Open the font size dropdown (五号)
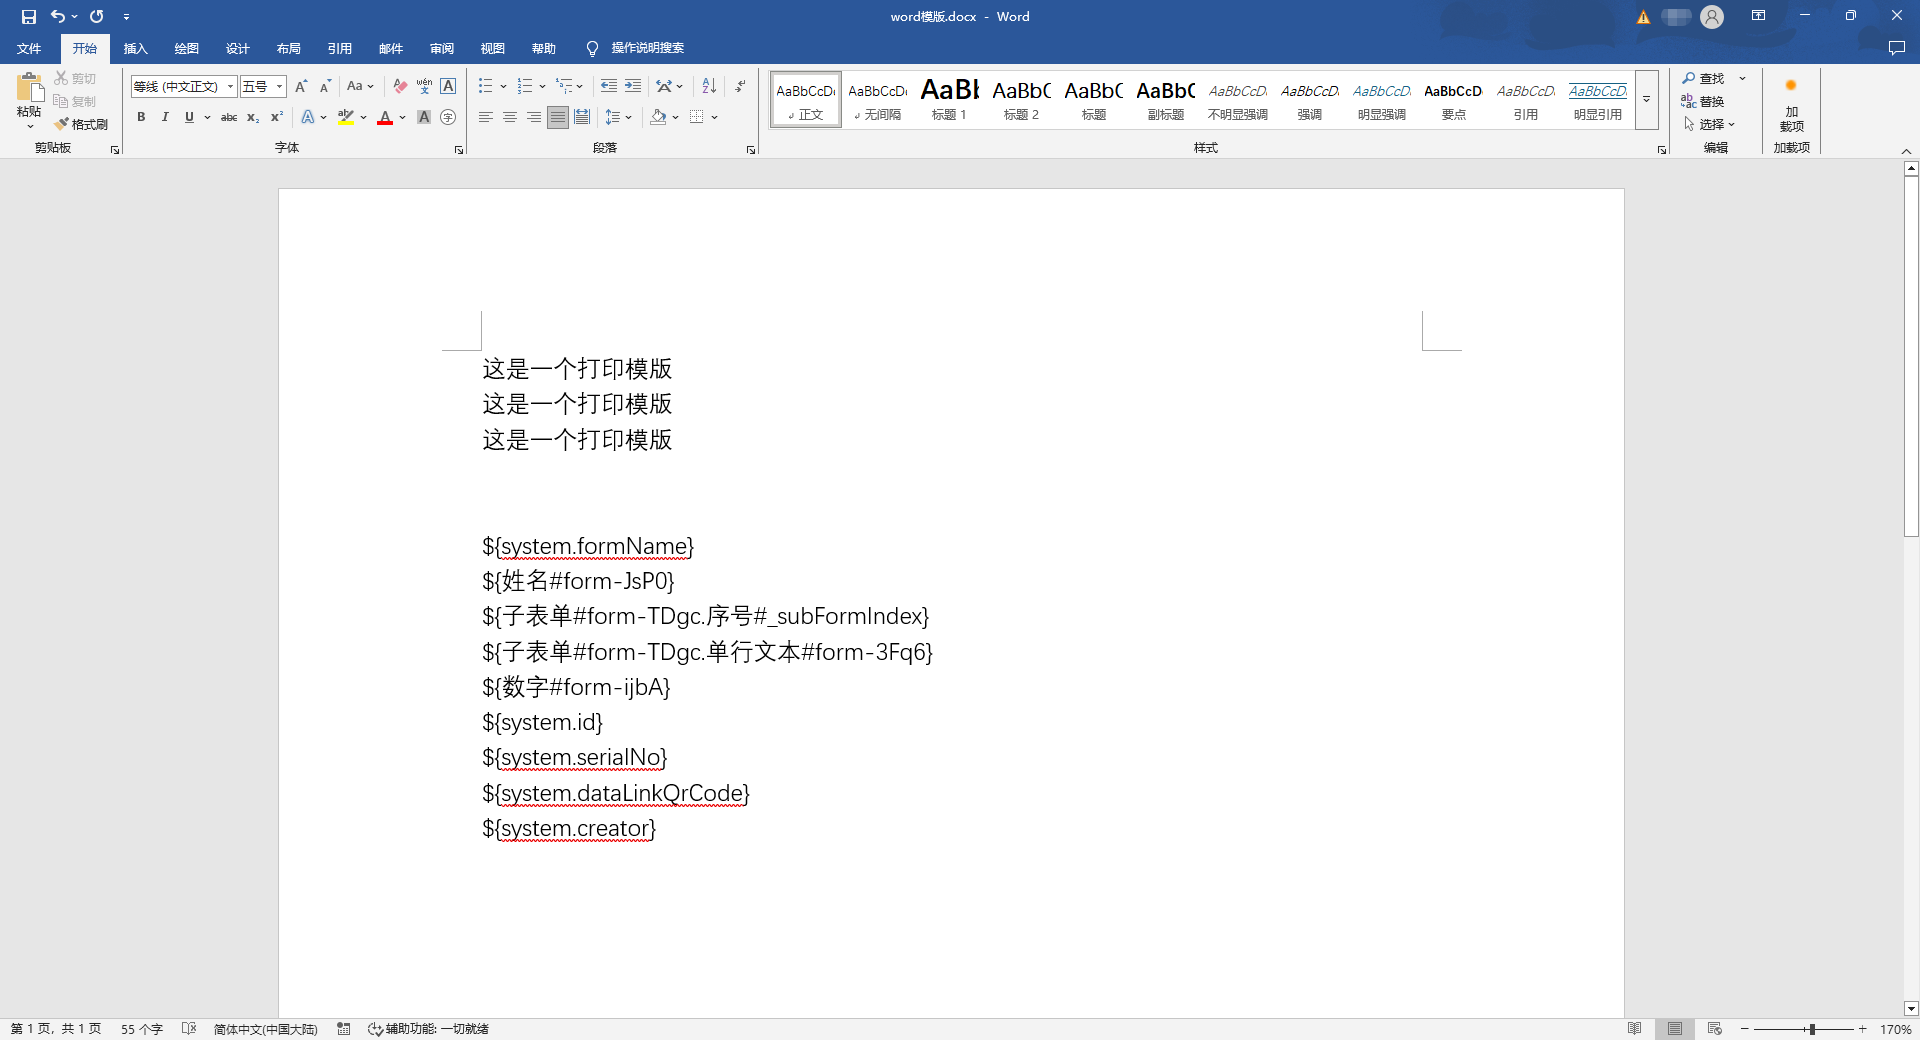The height and width of the screenshot is (1040, 1920). click(x=280, y=86)
